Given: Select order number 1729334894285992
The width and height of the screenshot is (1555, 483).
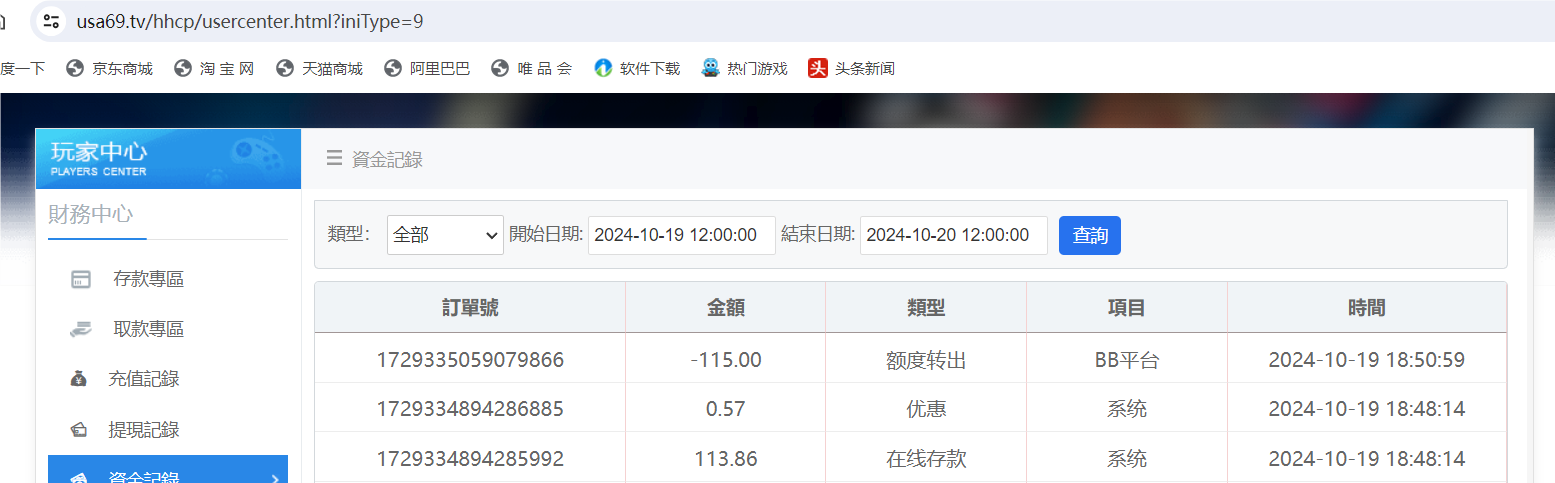Looking at the screenshot, I should (470, 459).
